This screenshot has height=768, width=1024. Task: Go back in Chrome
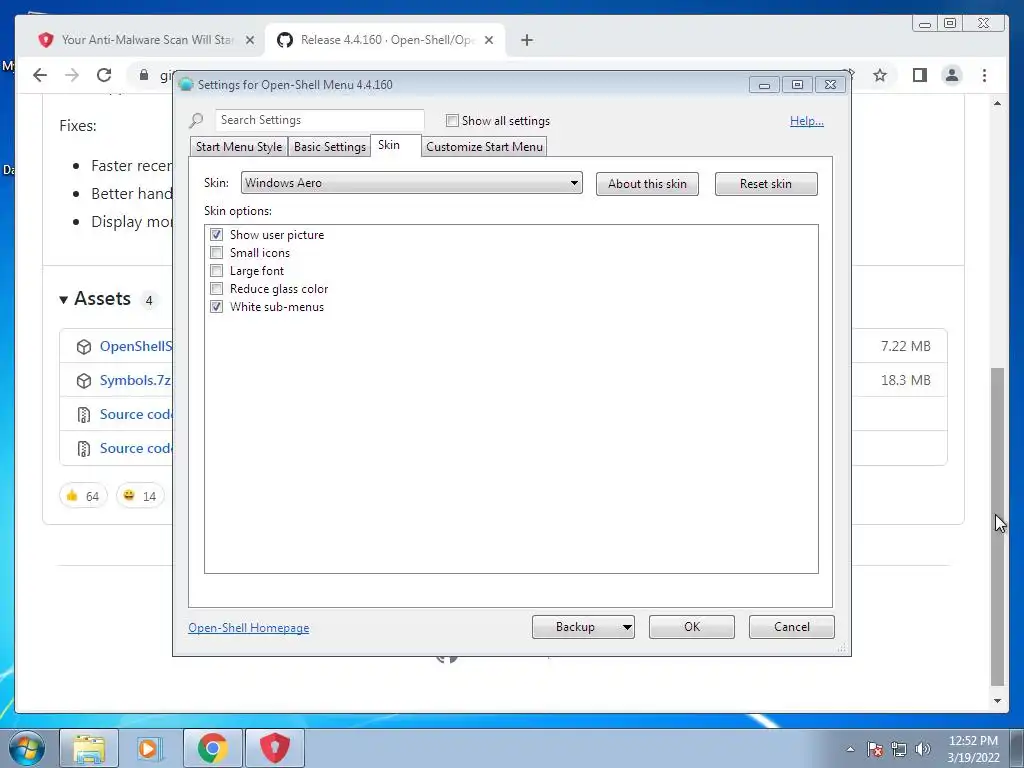point(40,75)
